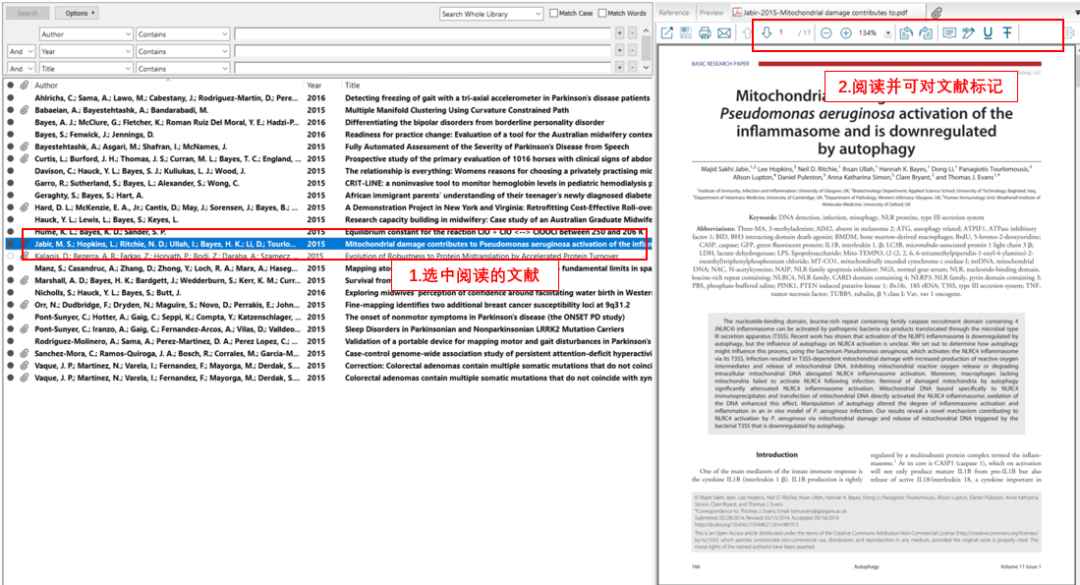This screenshot has width=1080, height=585.
Task: Remove the Title search row
Action: (x=632, y=68)
